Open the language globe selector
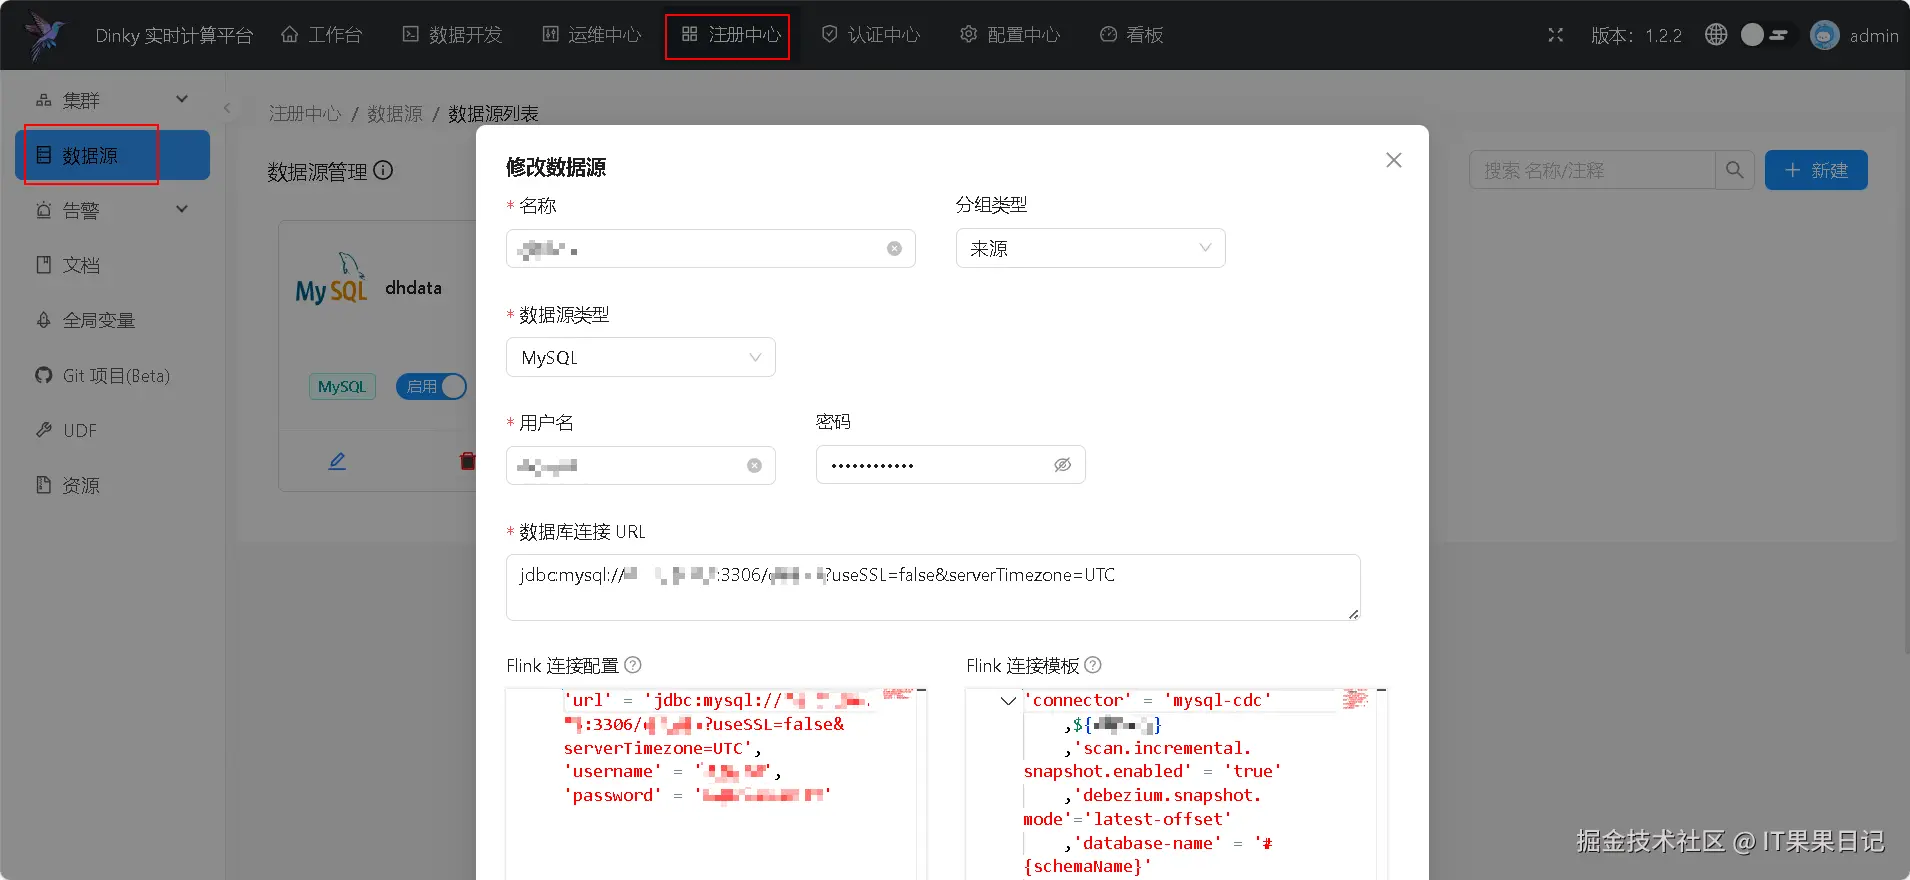This screenshot has height=880, width=1910. [1716, 35]
